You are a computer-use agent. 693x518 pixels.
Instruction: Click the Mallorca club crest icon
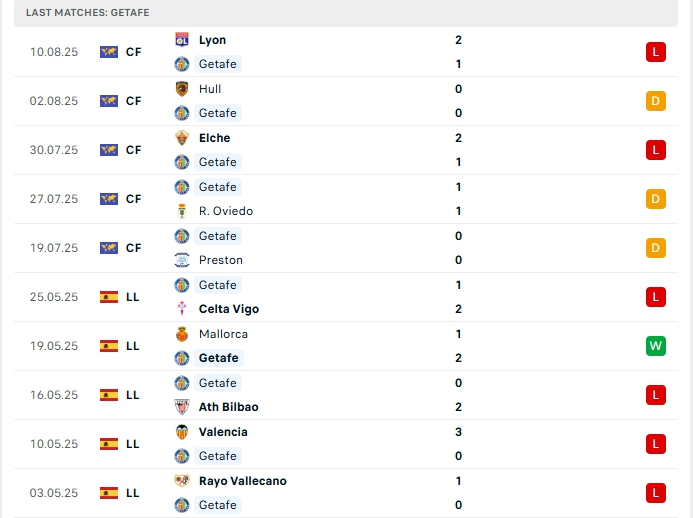click(182, 334)
